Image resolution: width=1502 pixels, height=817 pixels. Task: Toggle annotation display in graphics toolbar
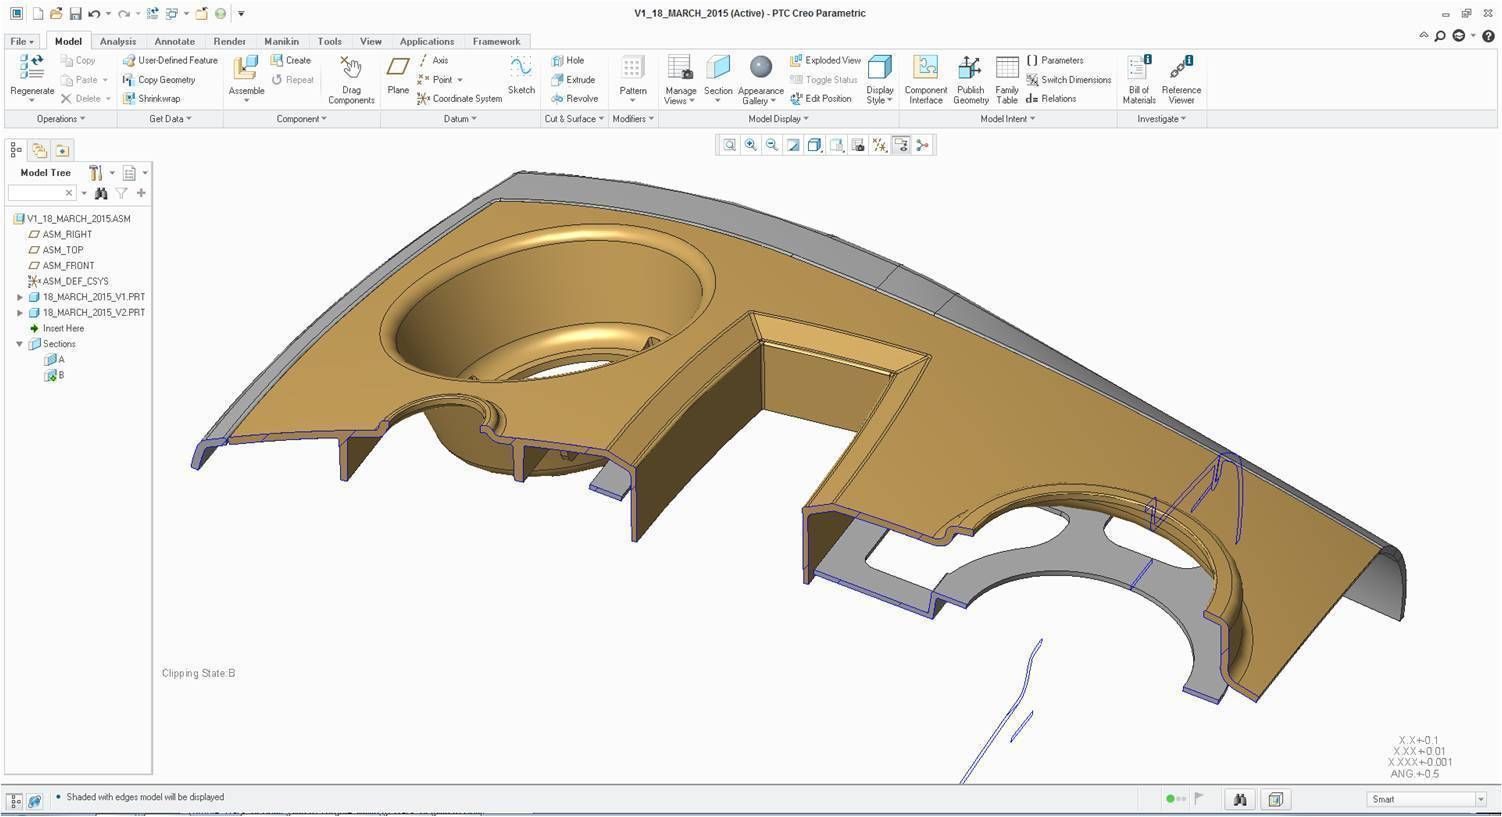click(x=901, y=145)
